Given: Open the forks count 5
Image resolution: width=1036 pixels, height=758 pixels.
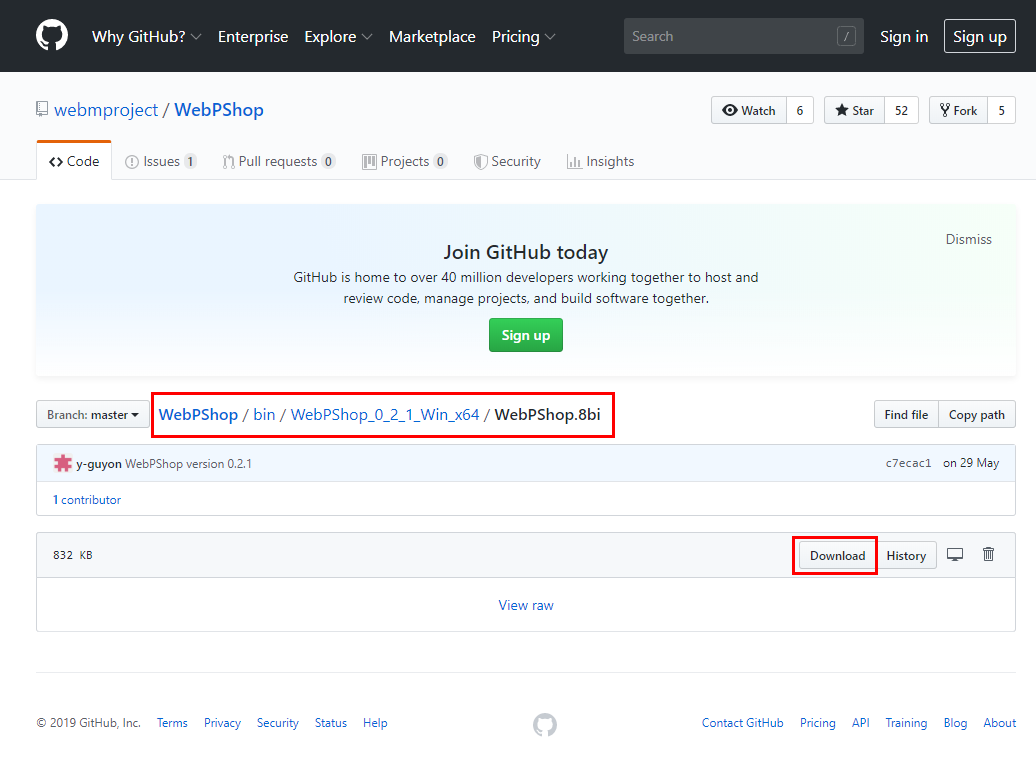Looking at the screenshot, I should click(x=1002, y=110).
